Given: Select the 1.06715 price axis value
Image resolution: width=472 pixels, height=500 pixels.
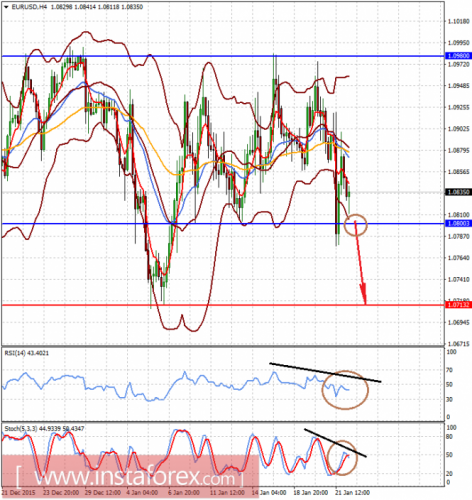Looking at the screenshot, I should (459, 344).
